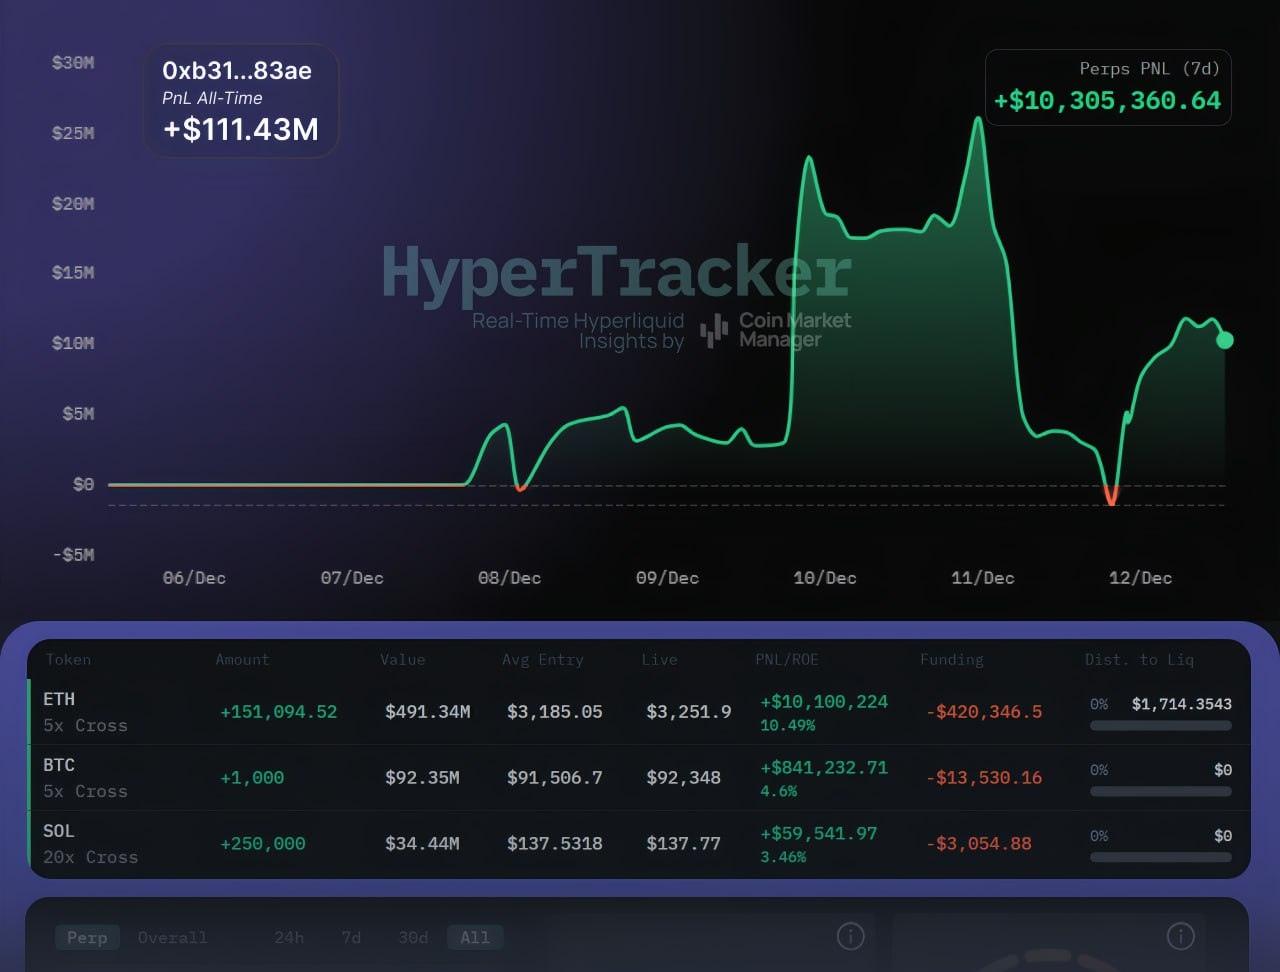
Task: Click the info icon in the rightmost bottom panel
Action: tap(1180, 936)
